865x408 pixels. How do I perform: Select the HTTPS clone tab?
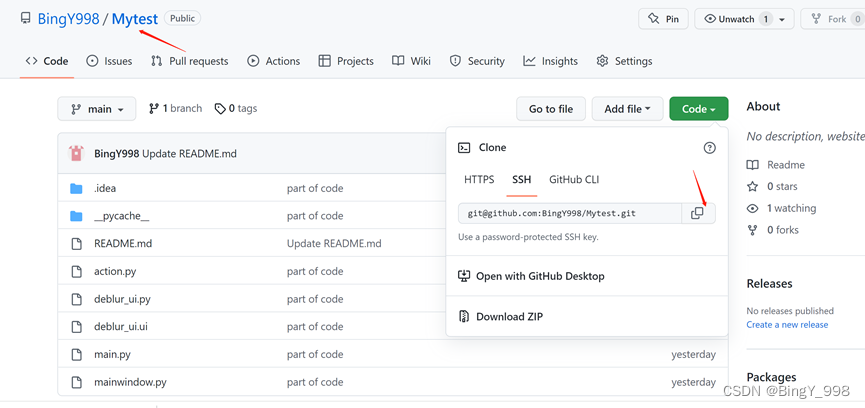(479, 180)
